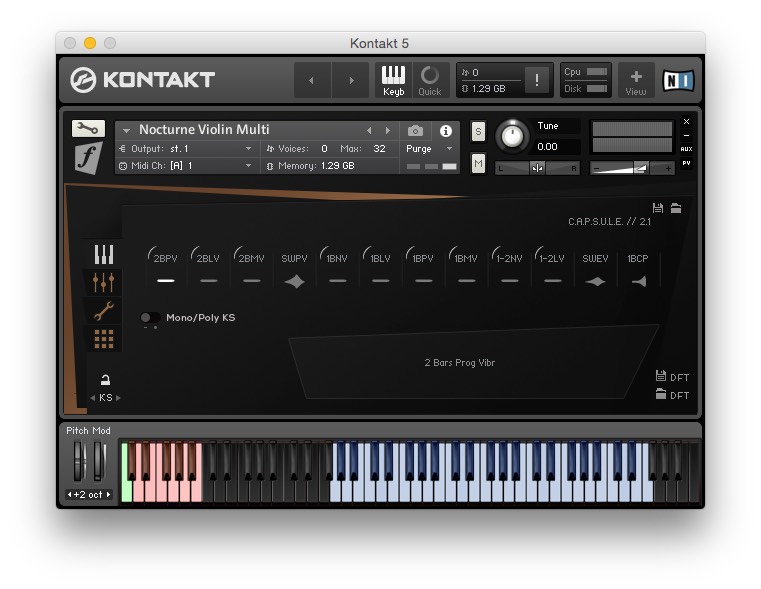This screenshot has width=761, height=589.
Task: Solo the Nocturne Violin Multi instrument
Action: click(x=478, y=131)
